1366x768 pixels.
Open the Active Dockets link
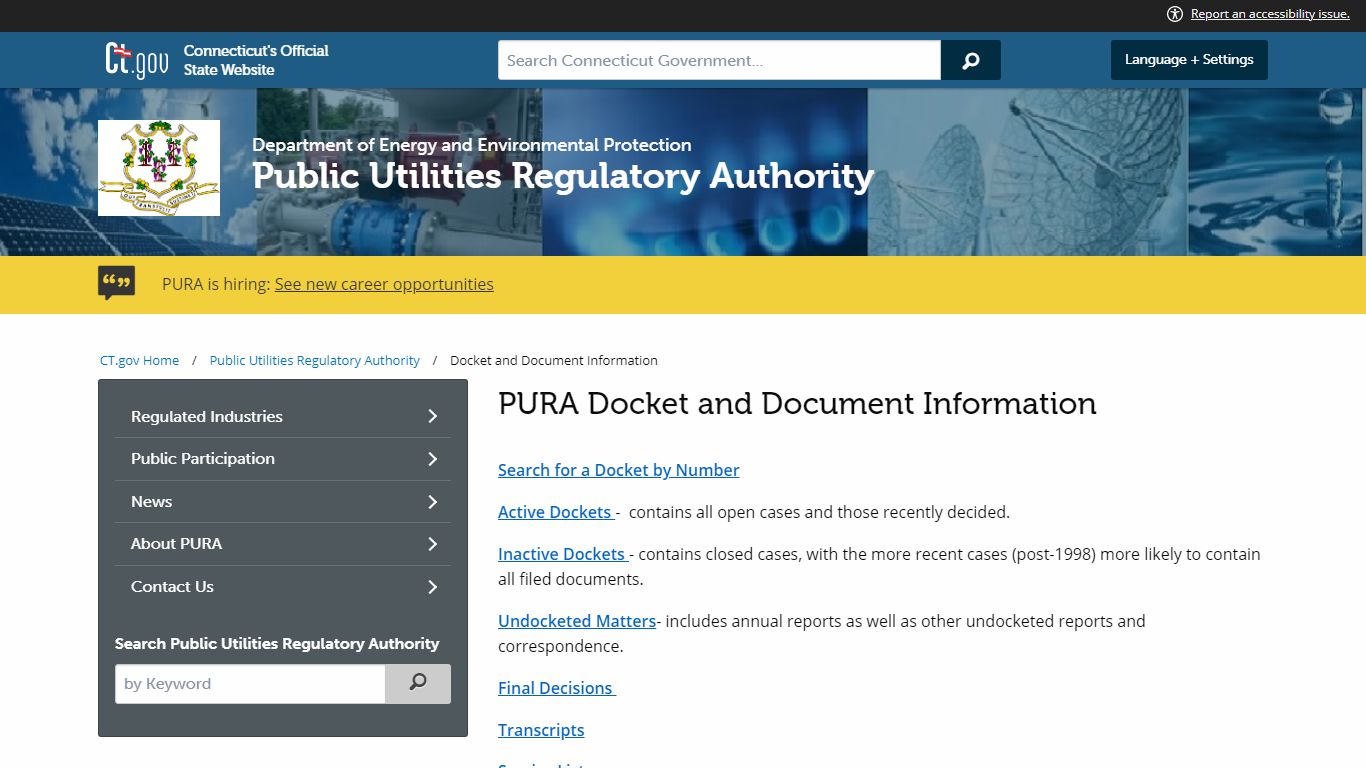coord(555,512)
